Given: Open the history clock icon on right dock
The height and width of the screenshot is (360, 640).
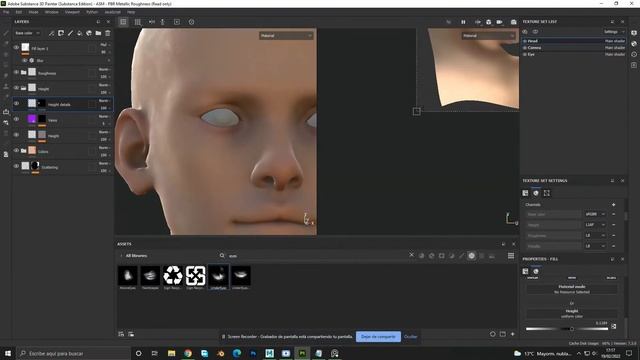Looking at the screenshot, I should (634, 54).
